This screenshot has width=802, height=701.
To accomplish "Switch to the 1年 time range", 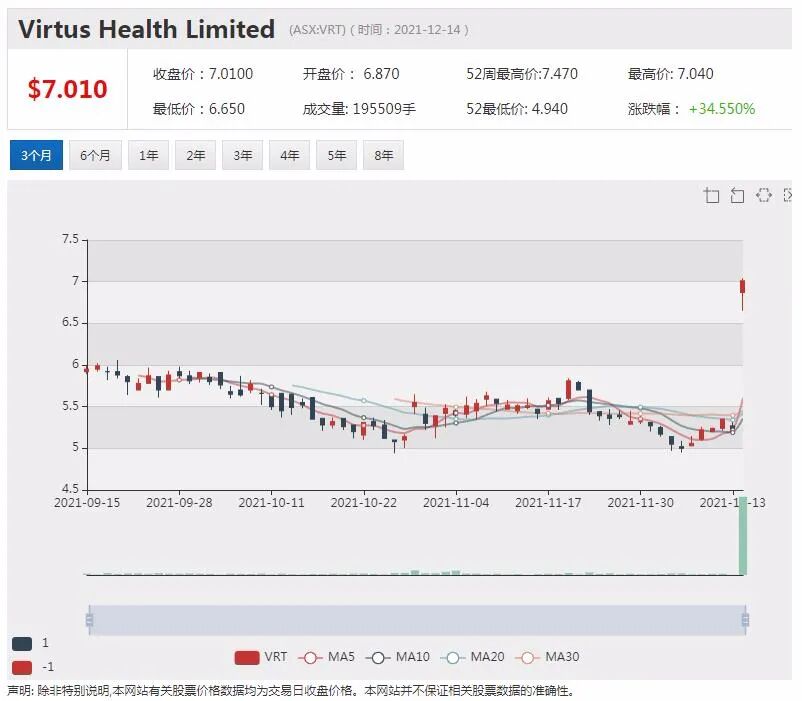I will pos(148,155).
